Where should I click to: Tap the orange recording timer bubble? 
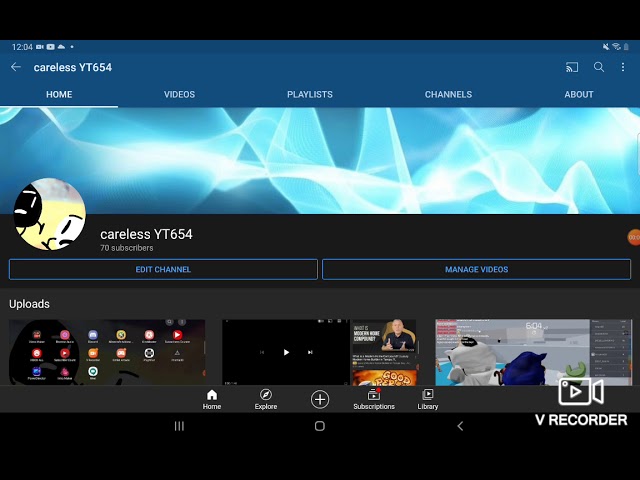click(633, 237)
